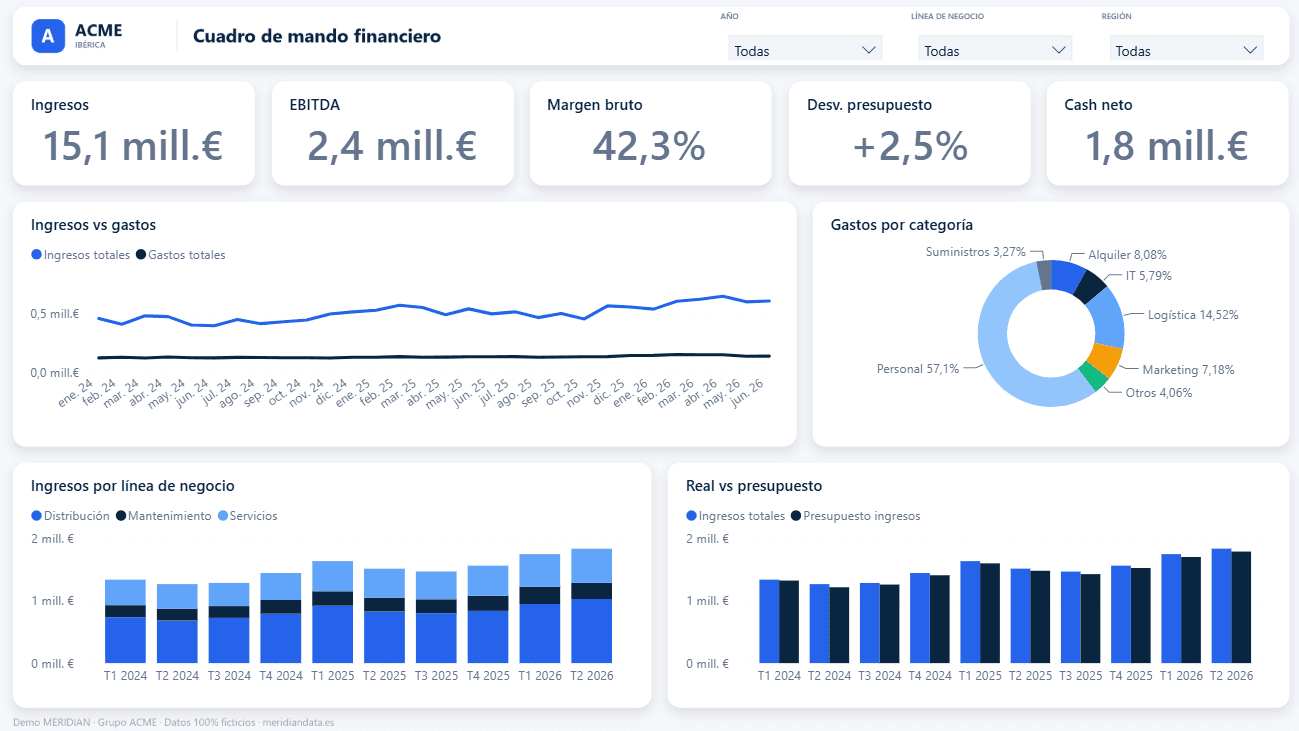
Task: Select the IT dark donut segment
Action: tap(1090, 286)
